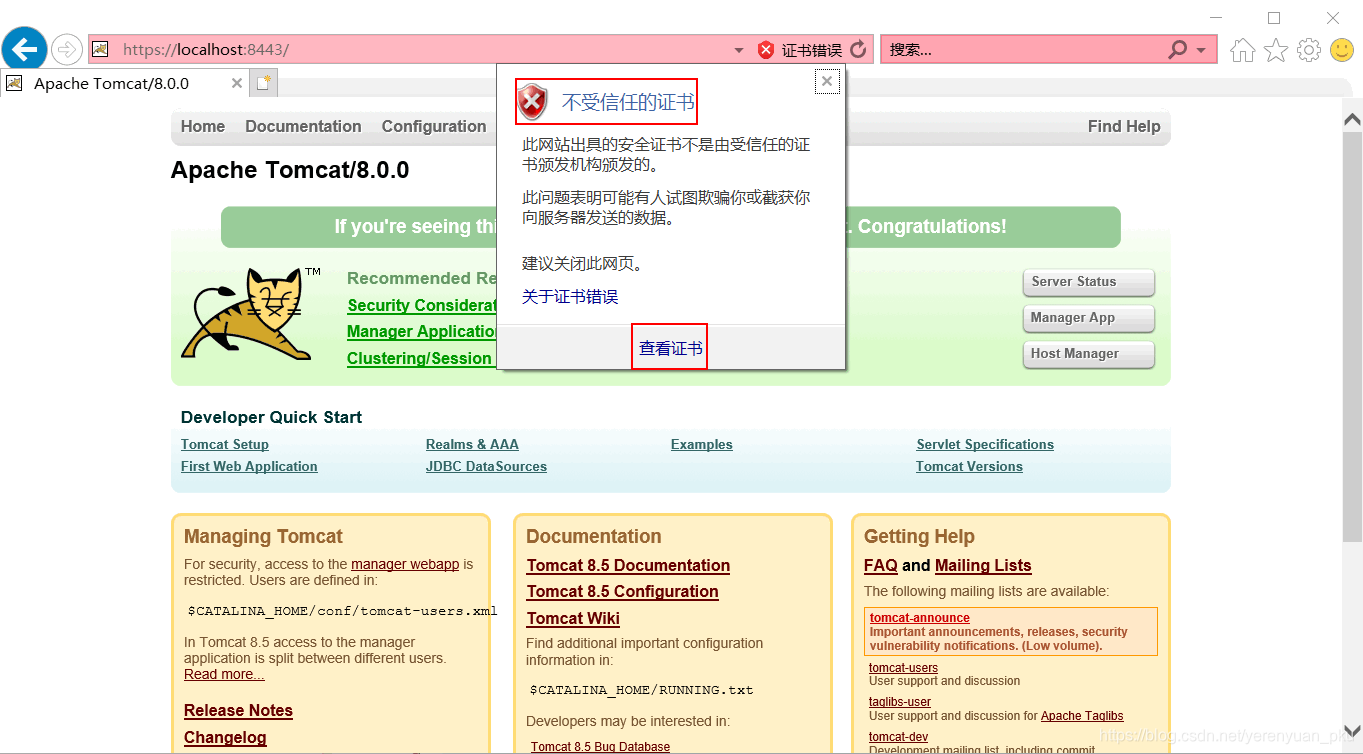Open the Realms & AAA link
The image size is (1363, 754).
[x=472, y=444]
